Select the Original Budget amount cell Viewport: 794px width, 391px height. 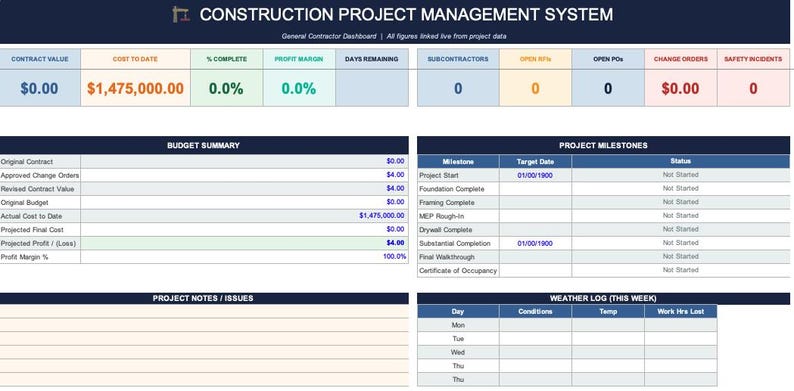pos(244,203)
